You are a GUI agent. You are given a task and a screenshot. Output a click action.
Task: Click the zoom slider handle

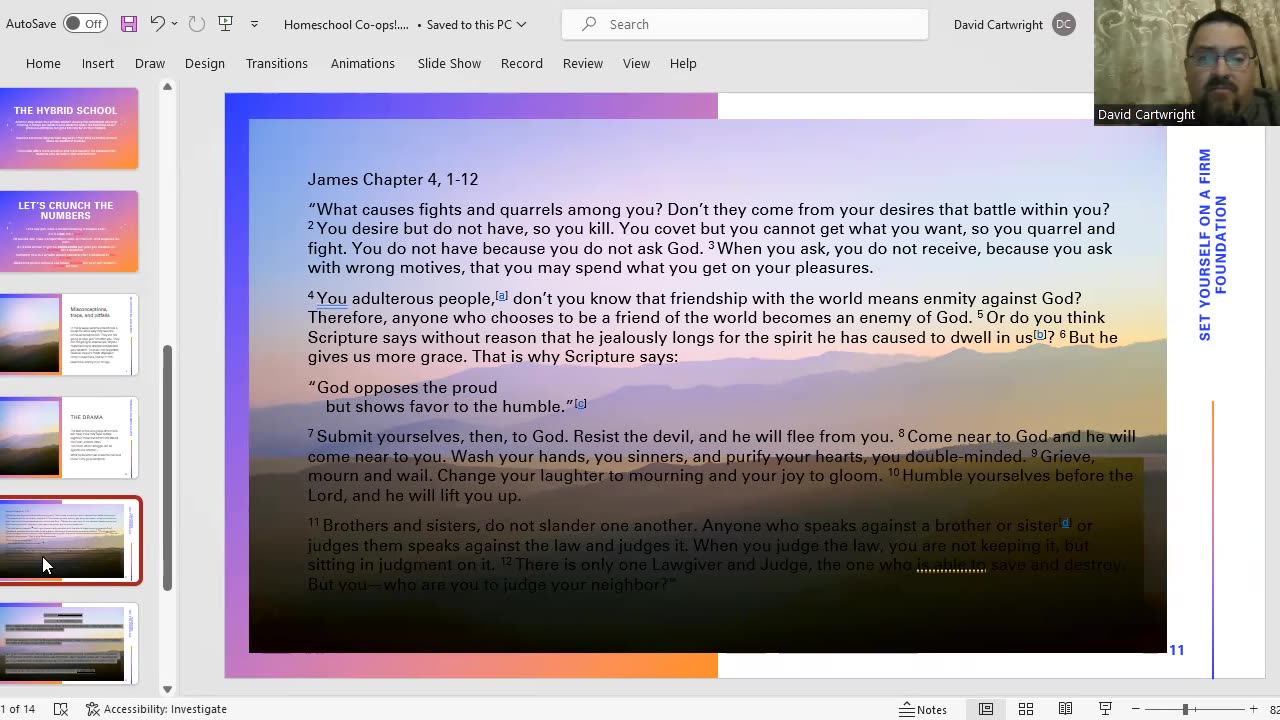pos(1185,709)
